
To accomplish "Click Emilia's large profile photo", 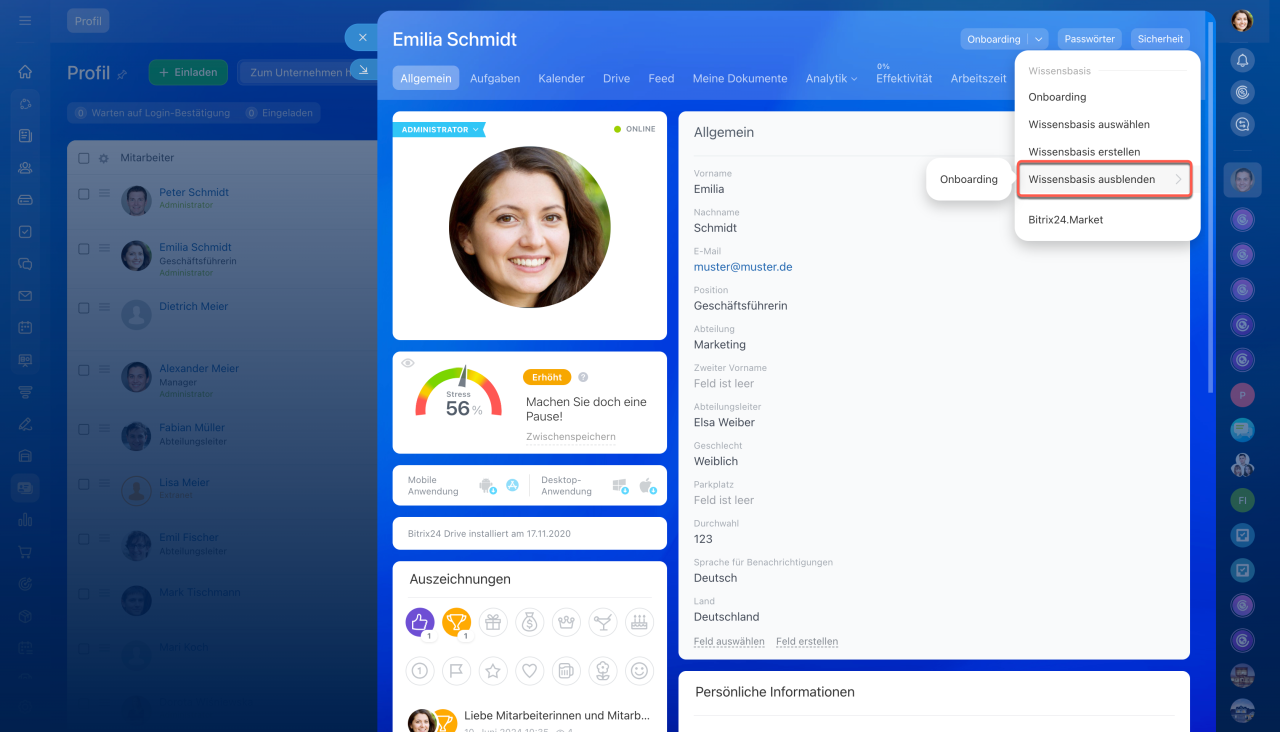I will [530, 227].
